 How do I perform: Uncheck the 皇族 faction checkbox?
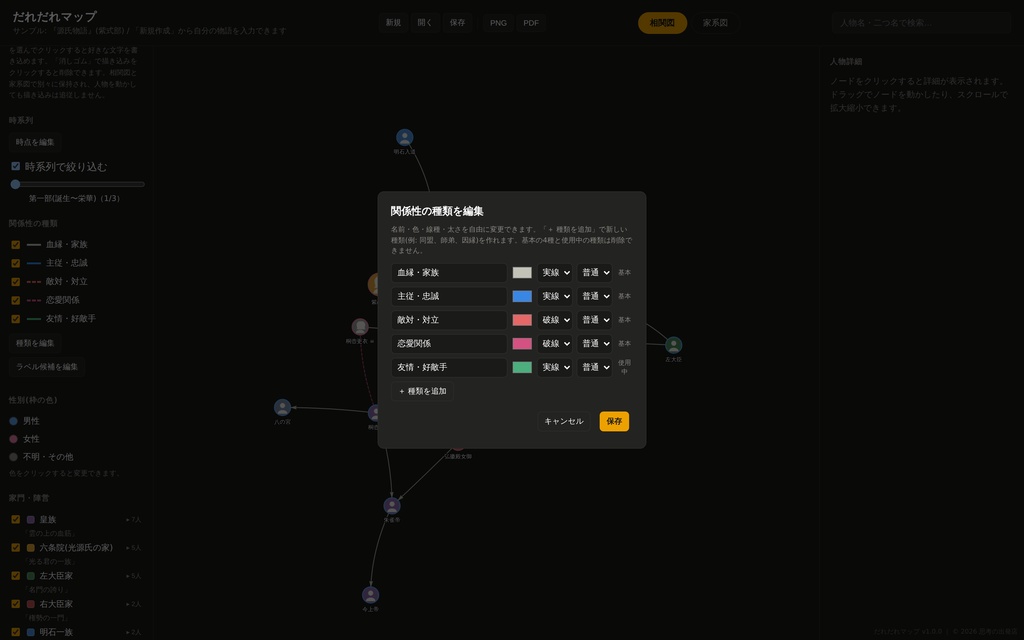[x=16, y=520]
